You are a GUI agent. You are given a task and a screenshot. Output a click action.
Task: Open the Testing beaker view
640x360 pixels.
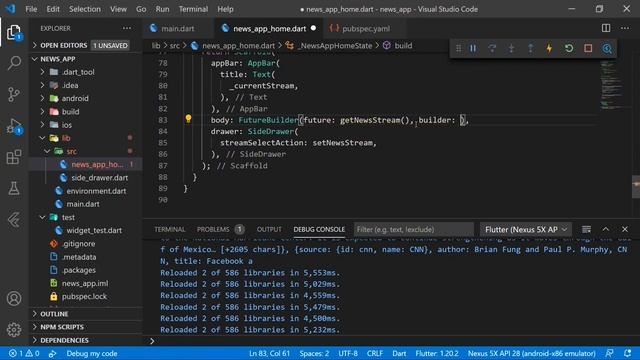point(14,188)
